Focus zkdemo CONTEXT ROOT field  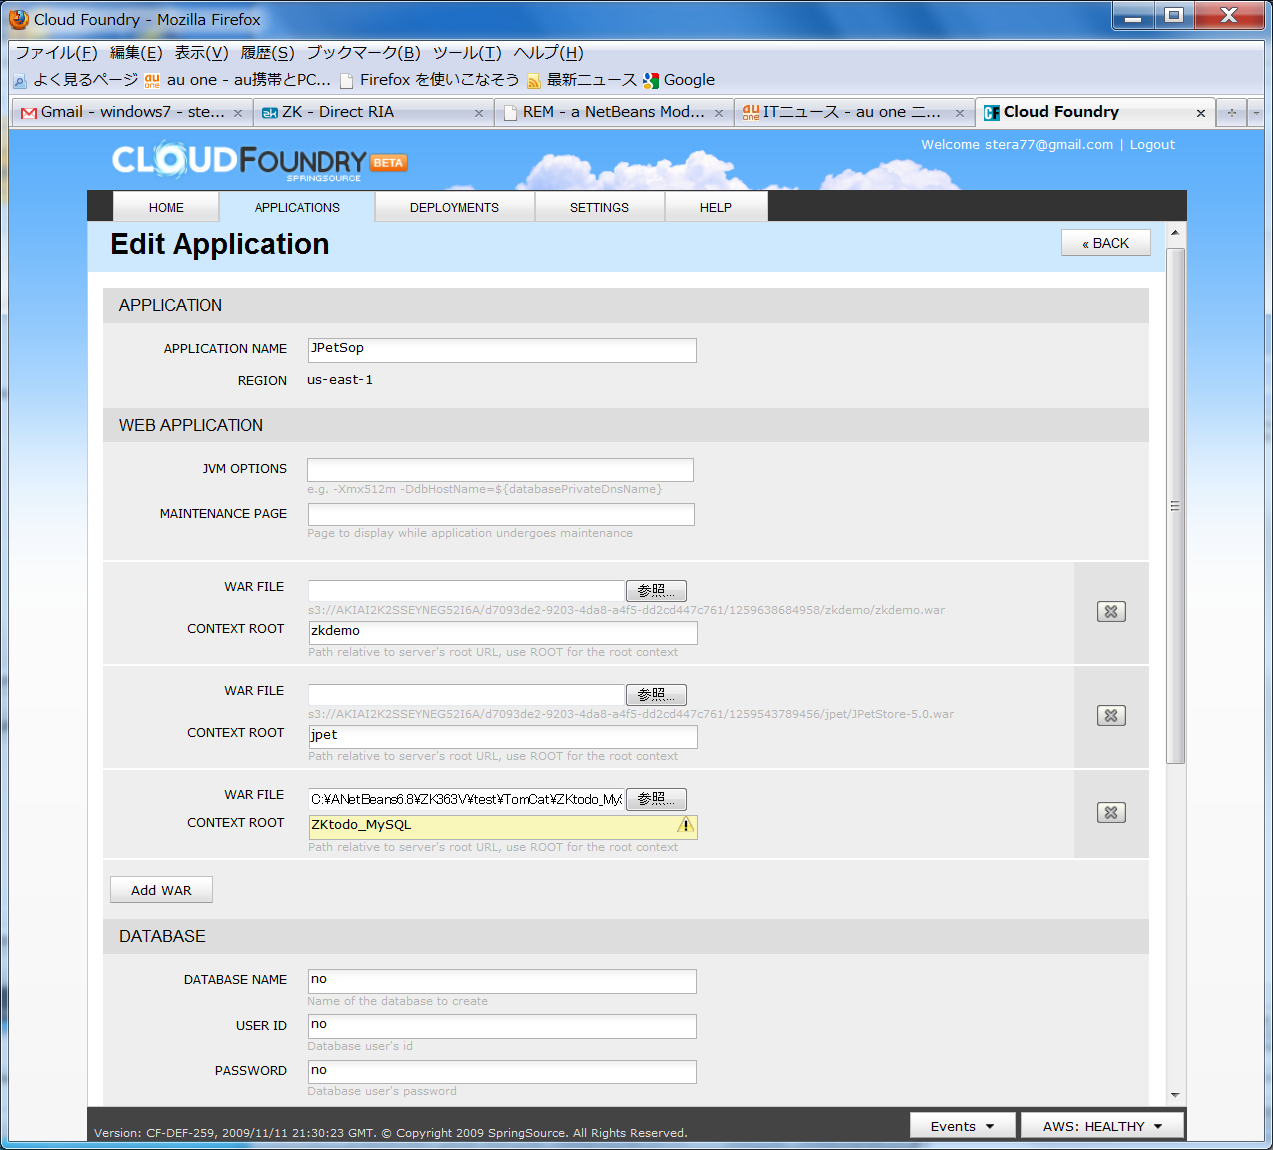tap(503, 633)
